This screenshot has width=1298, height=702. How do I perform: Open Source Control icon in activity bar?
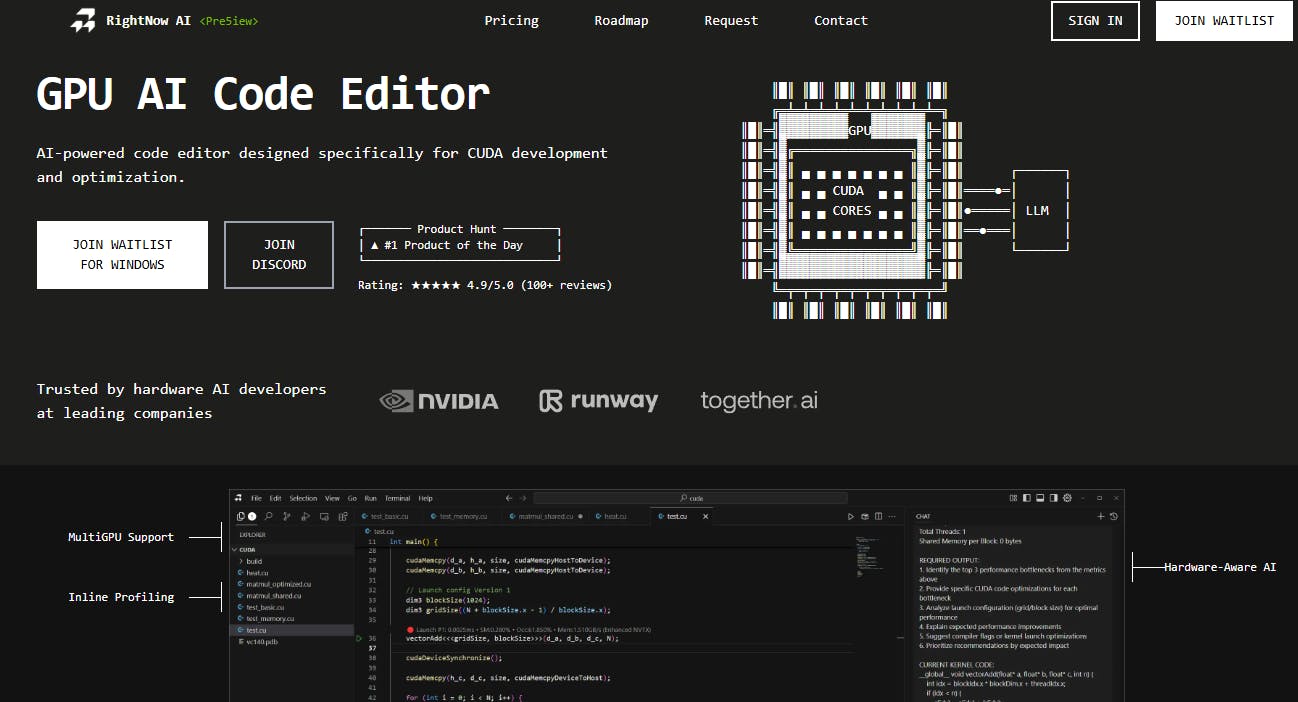coord(287,516)
